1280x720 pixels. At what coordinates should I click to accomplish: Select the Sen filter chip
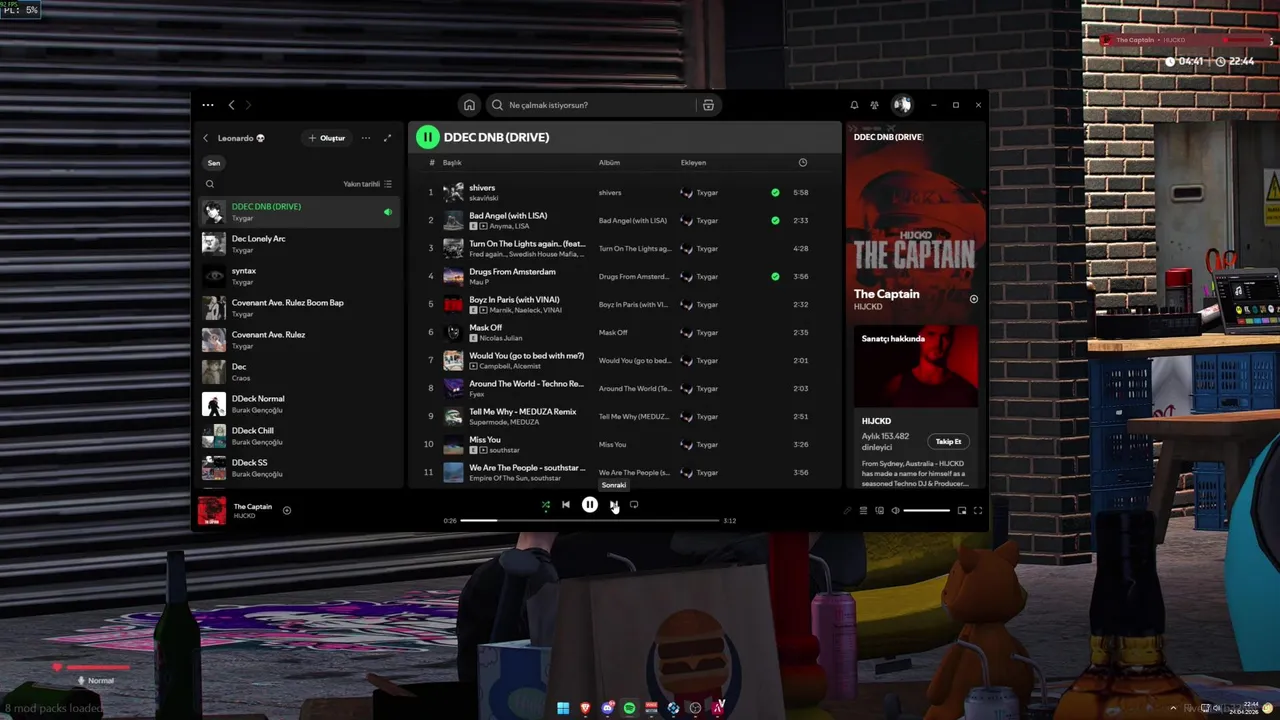[214, 163]
